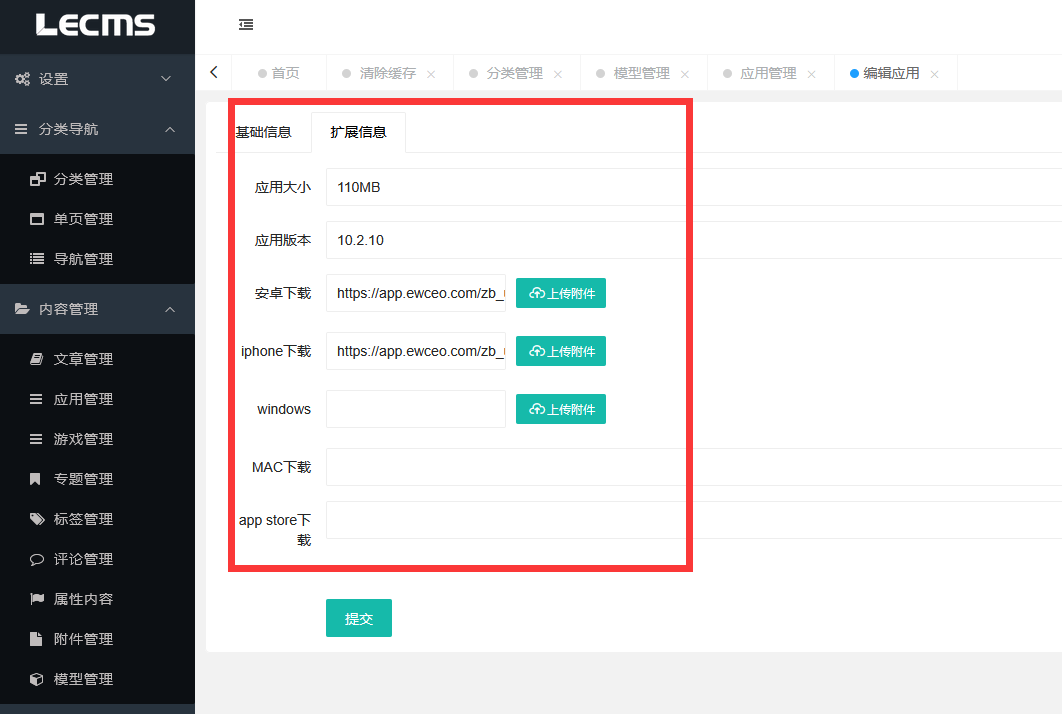The height and width of the screenshot is (714, 1062).
Task: Click 上传附件 button for iphone下载
Action: pos(561,351)
